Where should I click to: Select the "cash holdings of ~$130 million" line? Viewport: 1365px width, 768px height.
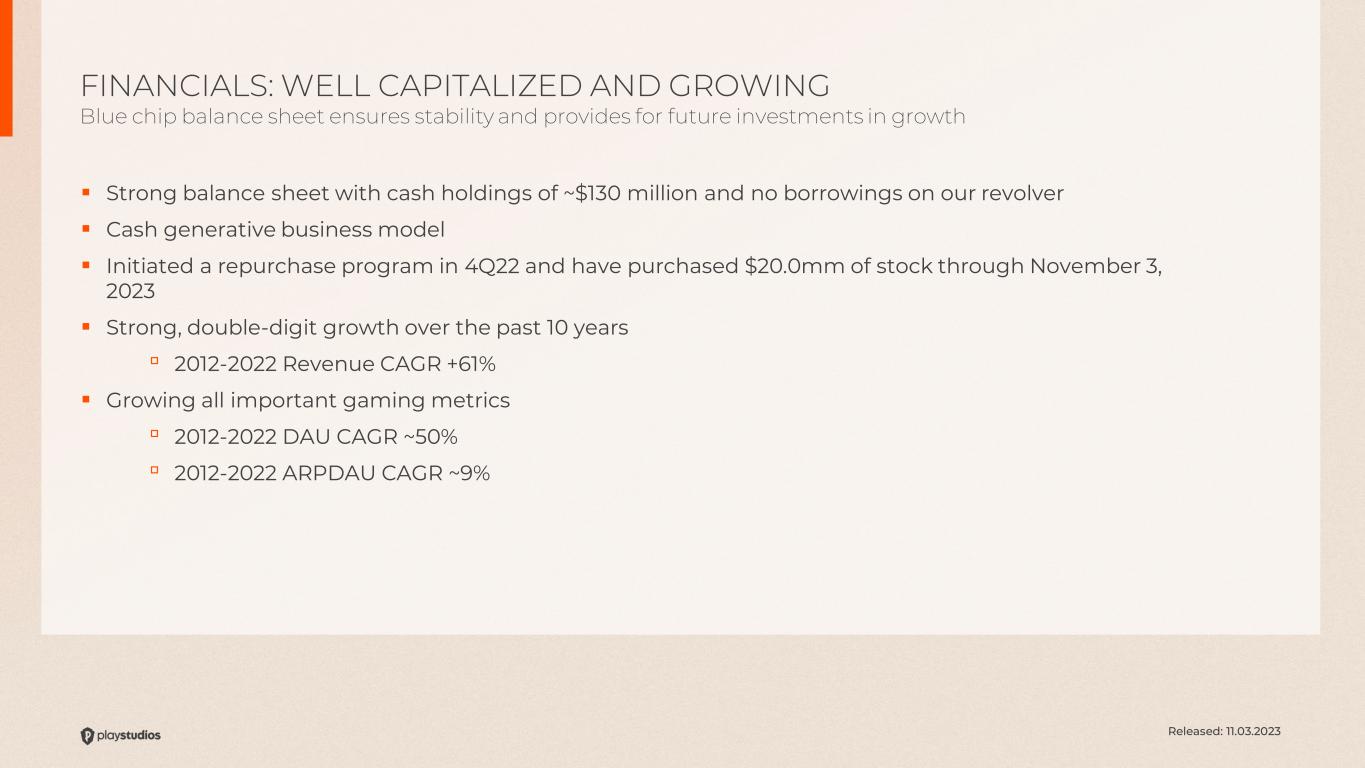pyautogui.click(x=585, y=193)
